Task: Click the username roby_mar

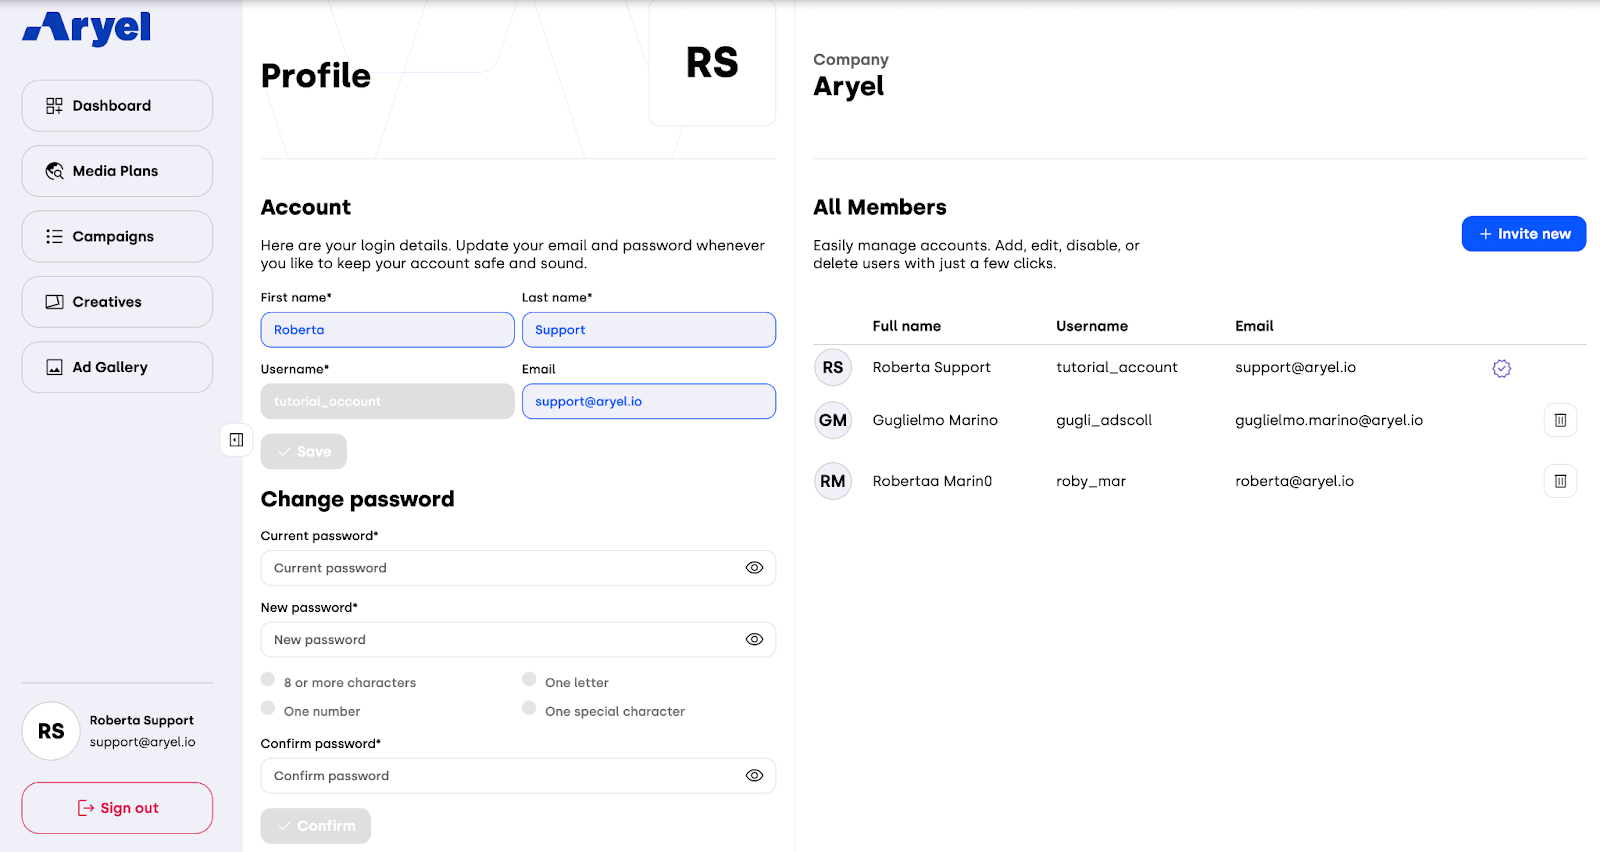Action: [x=1091, y=481]
